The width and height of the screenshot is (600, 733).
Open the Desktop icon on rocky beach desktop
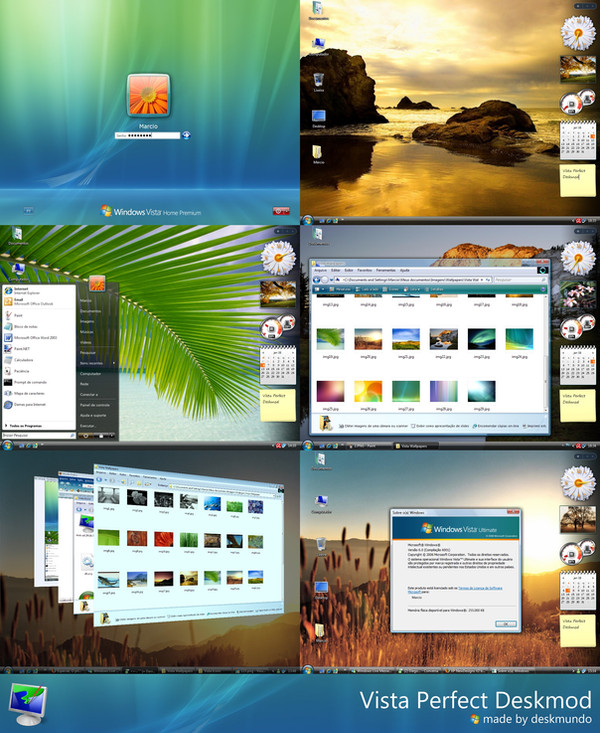click(318, 119)
